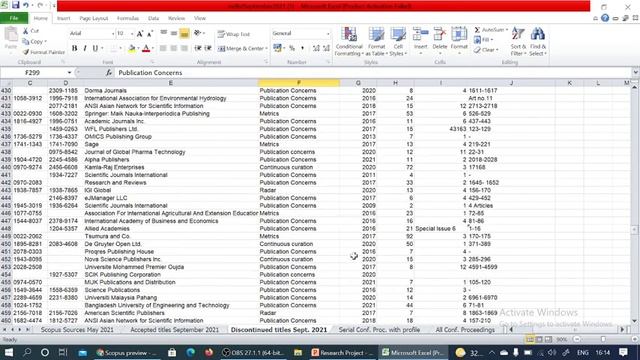
Task: Toggle top align
Action: (x=164, y=33)
